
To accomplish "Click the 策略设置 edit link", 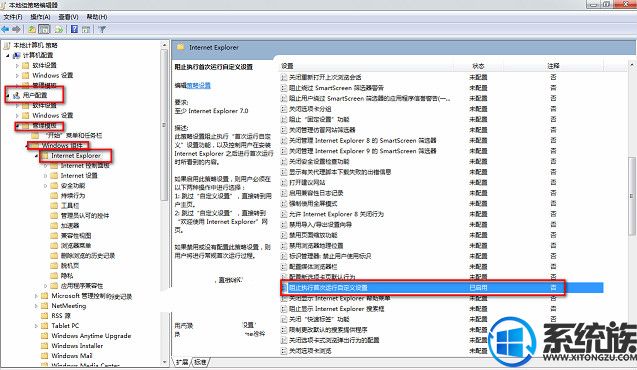I will (198, 85).
